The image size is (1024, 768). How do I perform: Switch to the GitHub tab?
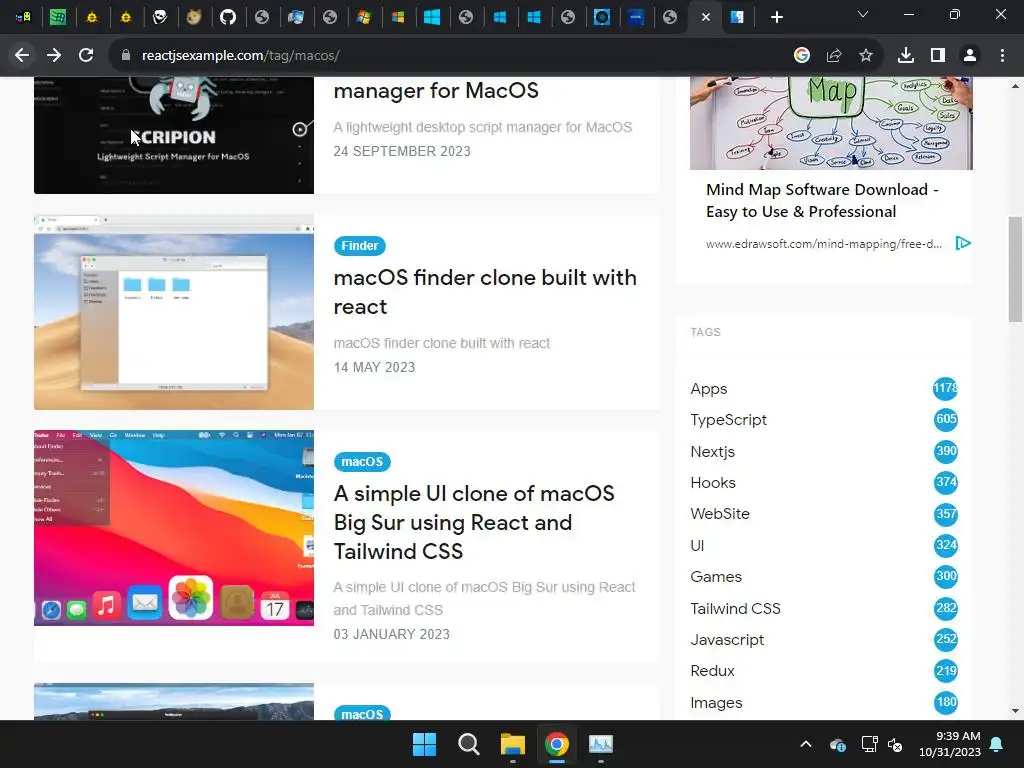click(x=228, y=18)
